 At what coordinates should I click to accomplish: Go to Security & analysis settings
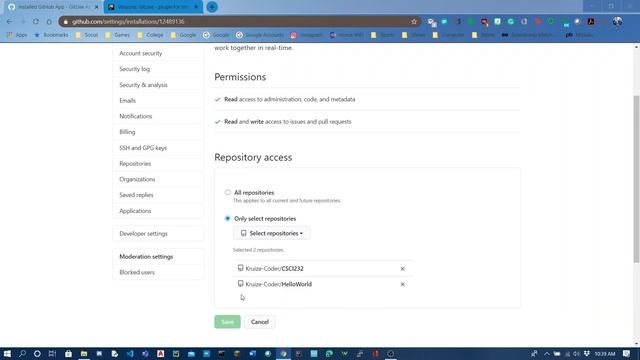pos(143,85)
